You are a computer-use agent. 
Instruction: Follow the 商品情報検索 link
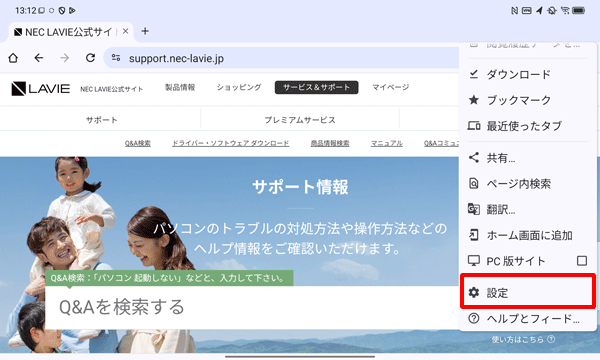pos(330,143)
